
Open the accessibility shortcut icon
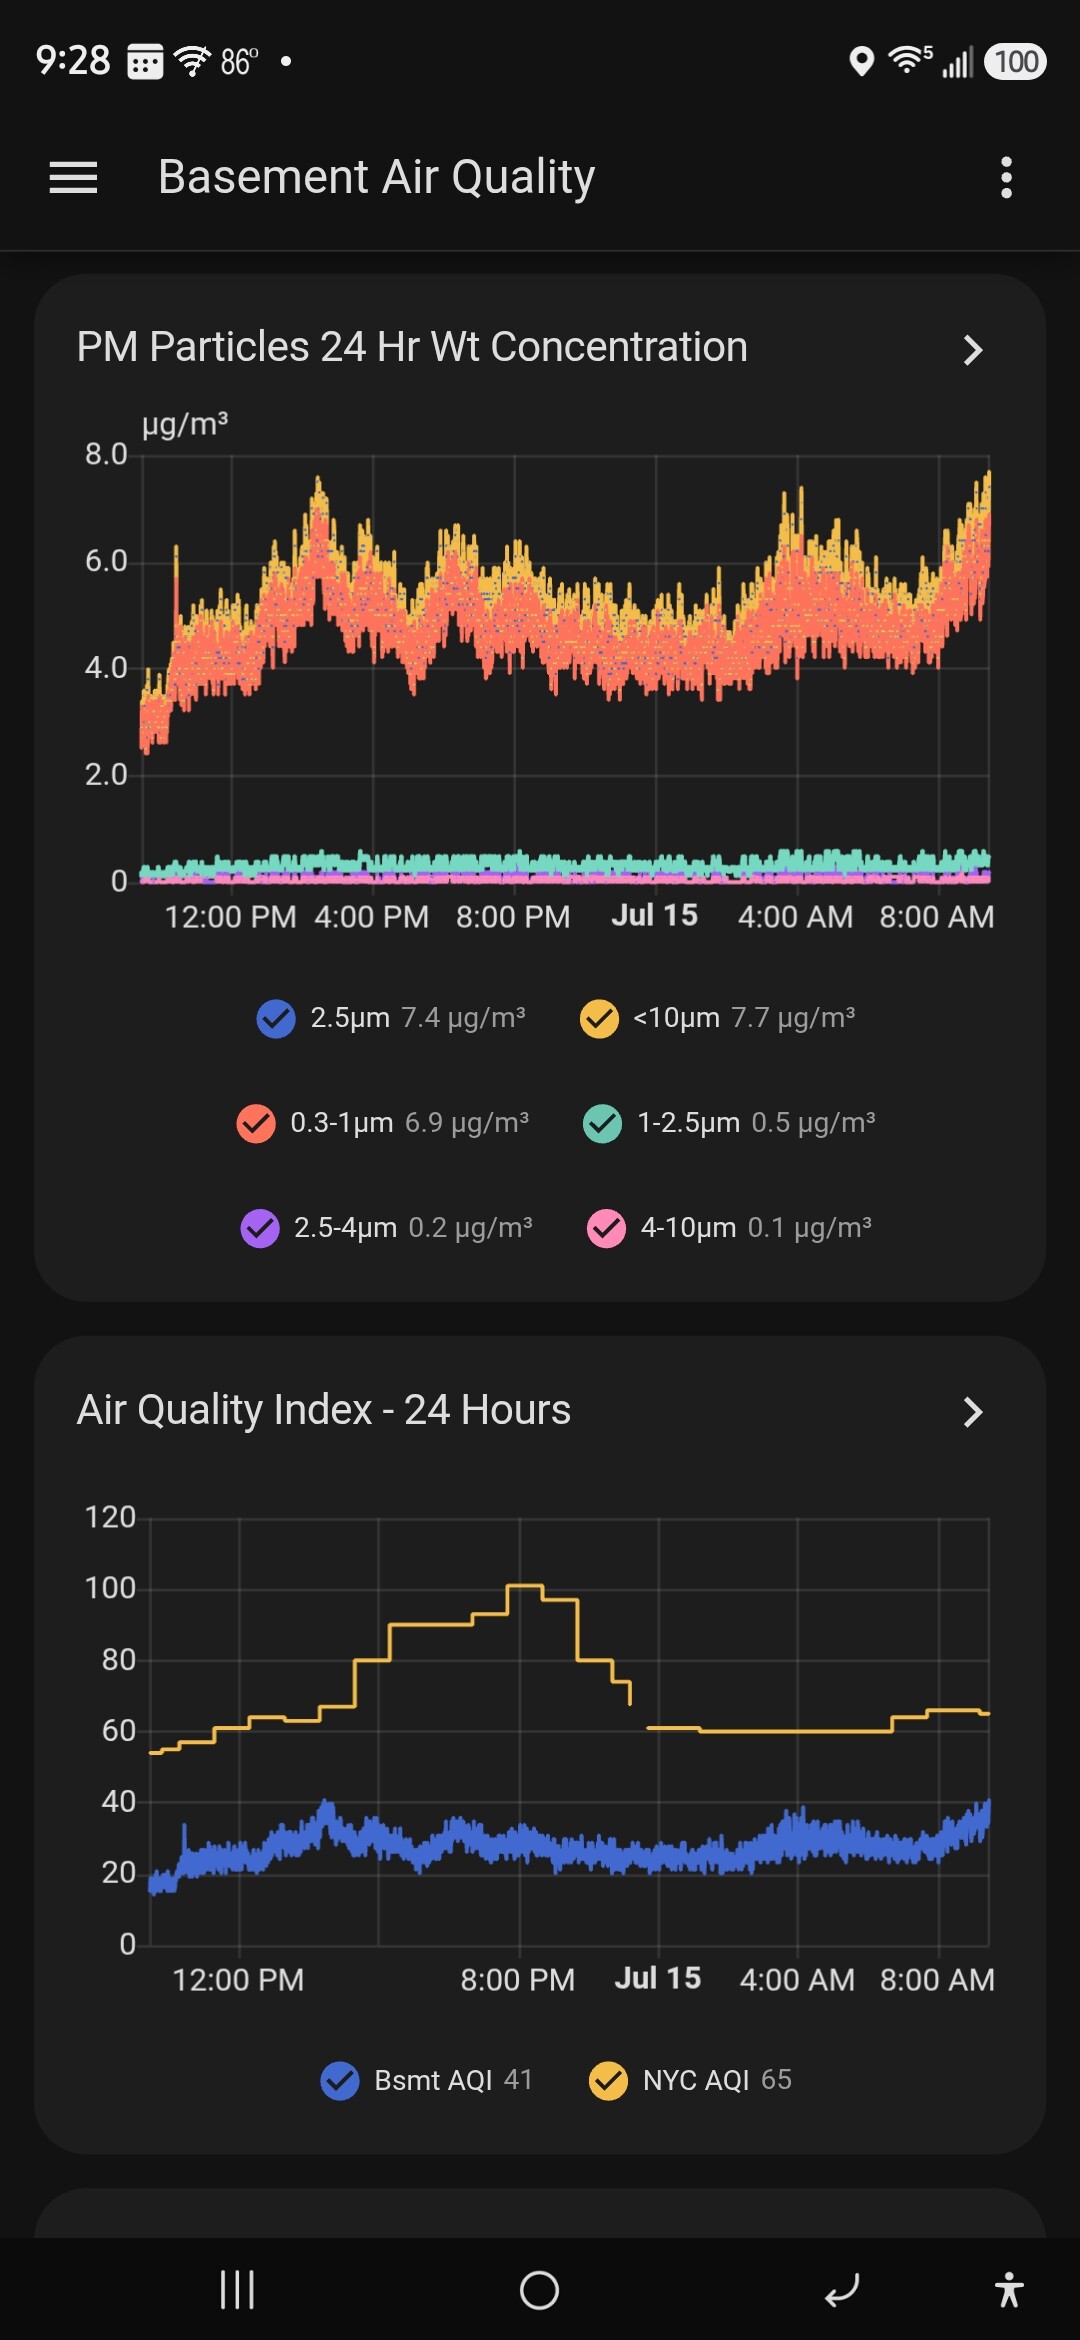(x=1009, y=2289)
